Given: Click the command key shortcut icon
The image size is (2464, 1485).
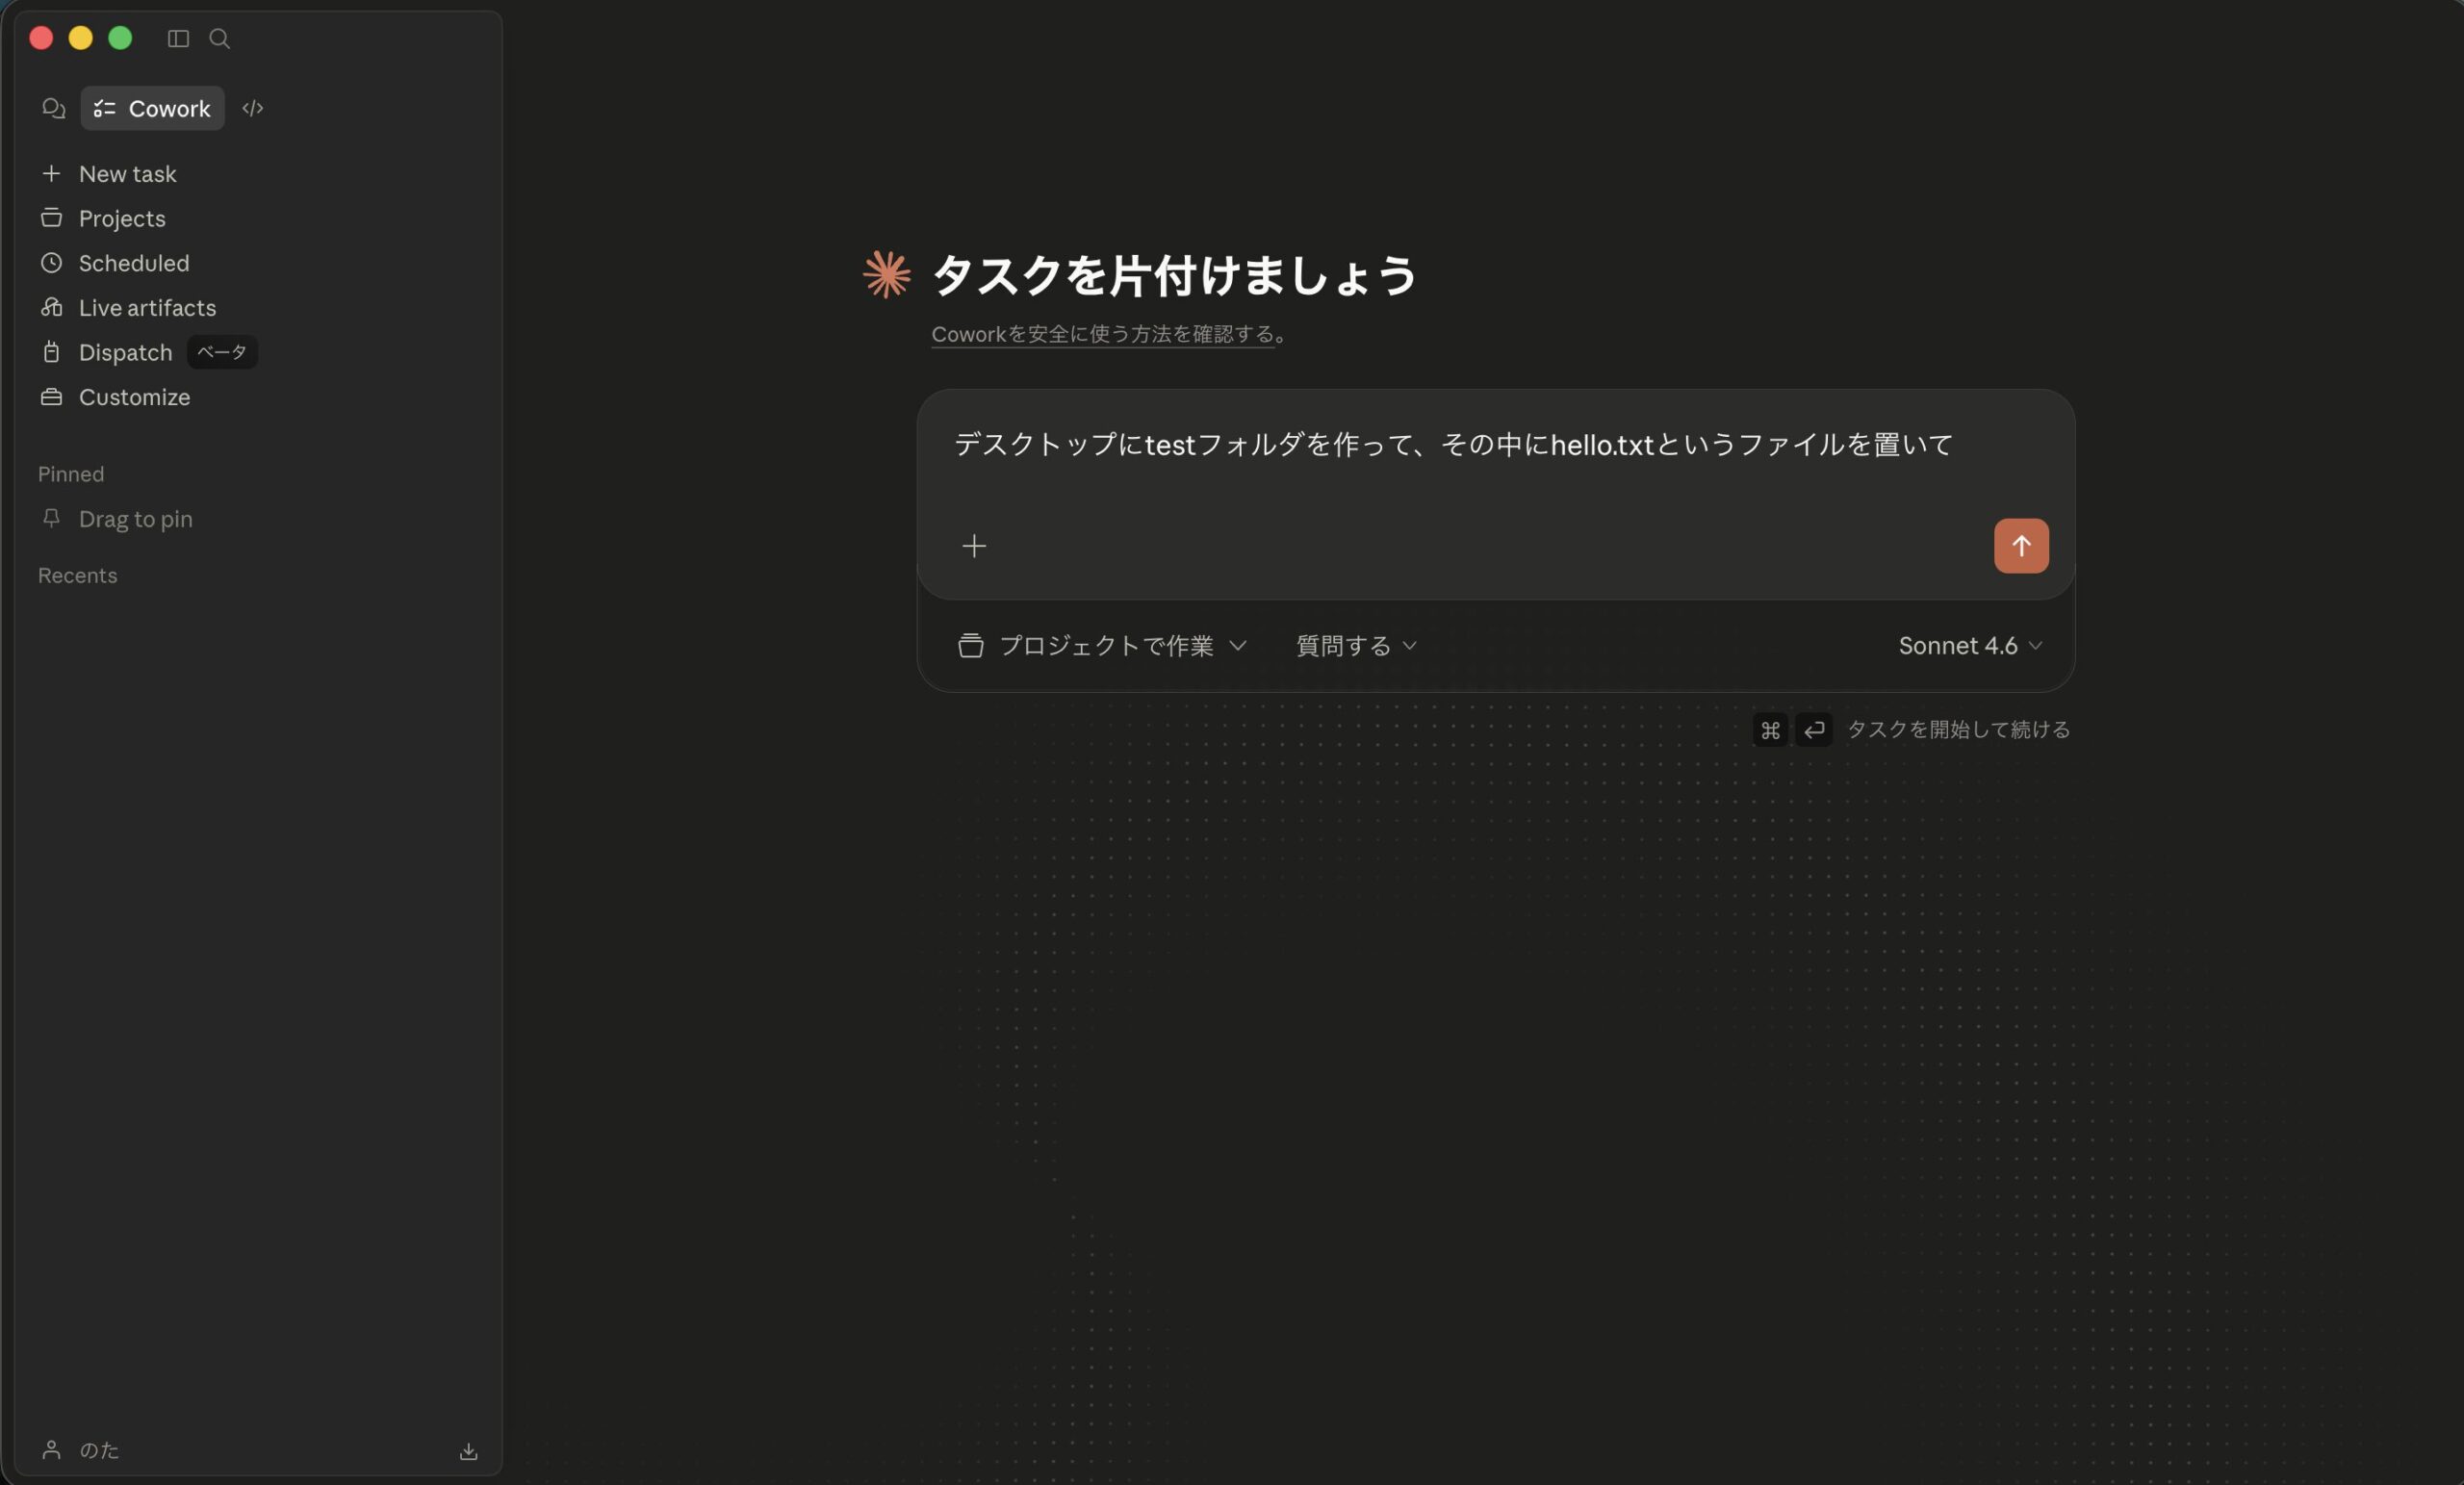Looking at the screenshot, I should (x=1770, y=730).
